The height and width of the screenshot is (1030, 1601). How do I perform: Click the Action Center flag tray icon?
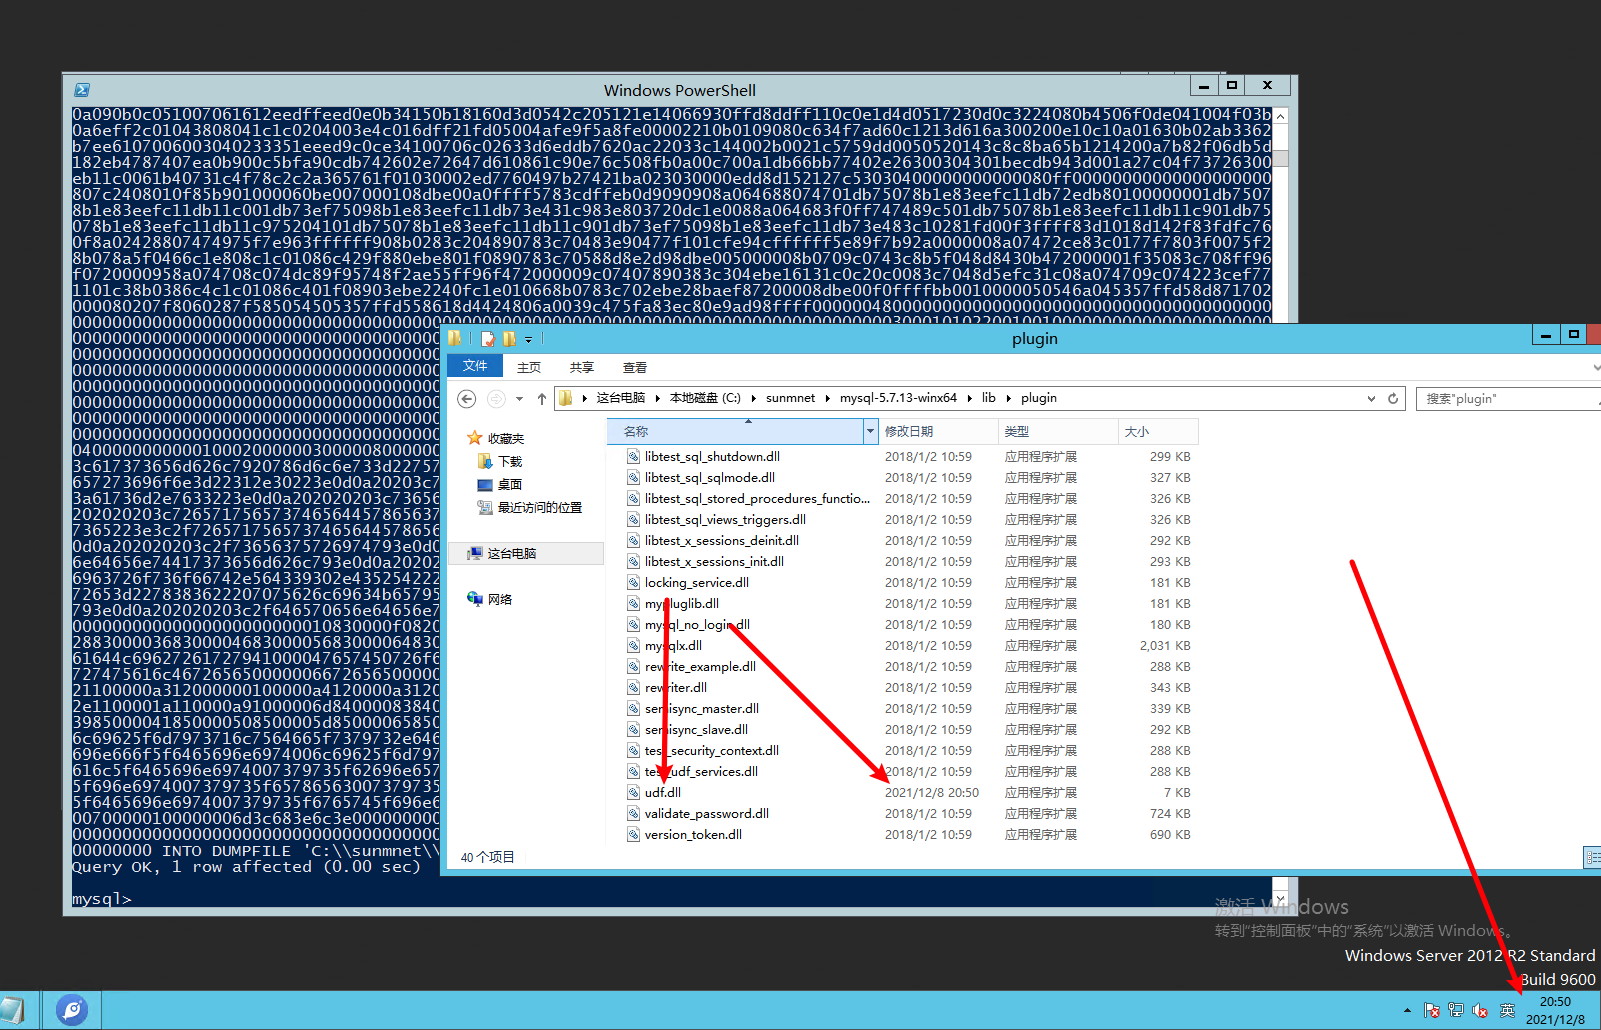point(1432,1010)
